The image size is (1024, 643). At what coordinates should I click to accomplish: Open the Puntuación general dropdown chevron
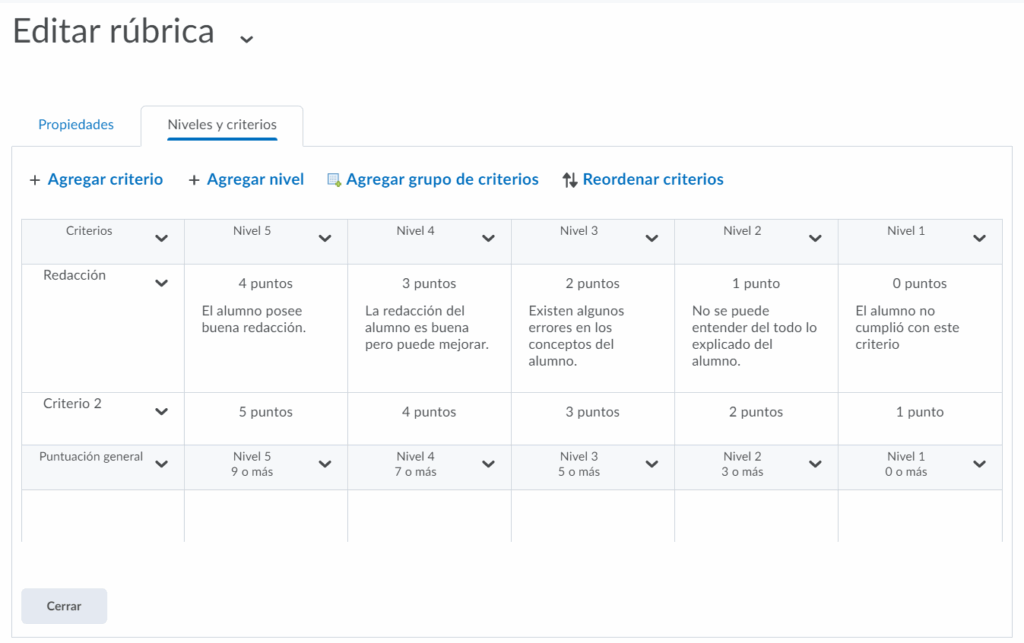pos(161,464)
